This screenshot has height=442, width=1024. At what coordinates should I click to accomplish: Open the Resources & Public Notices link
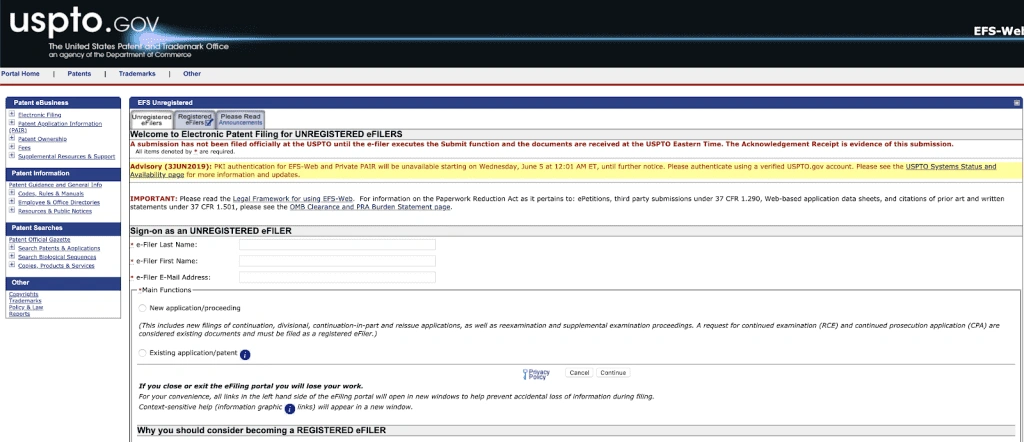(55, 212)
